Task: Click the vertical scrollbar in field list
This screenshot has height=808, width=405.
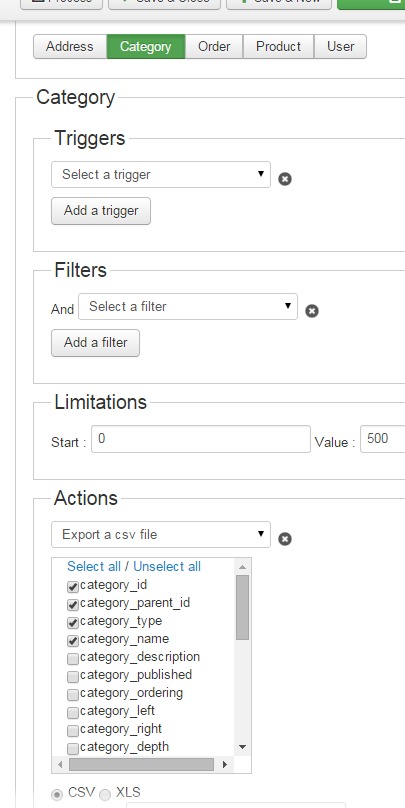Action: coord(243,607)
